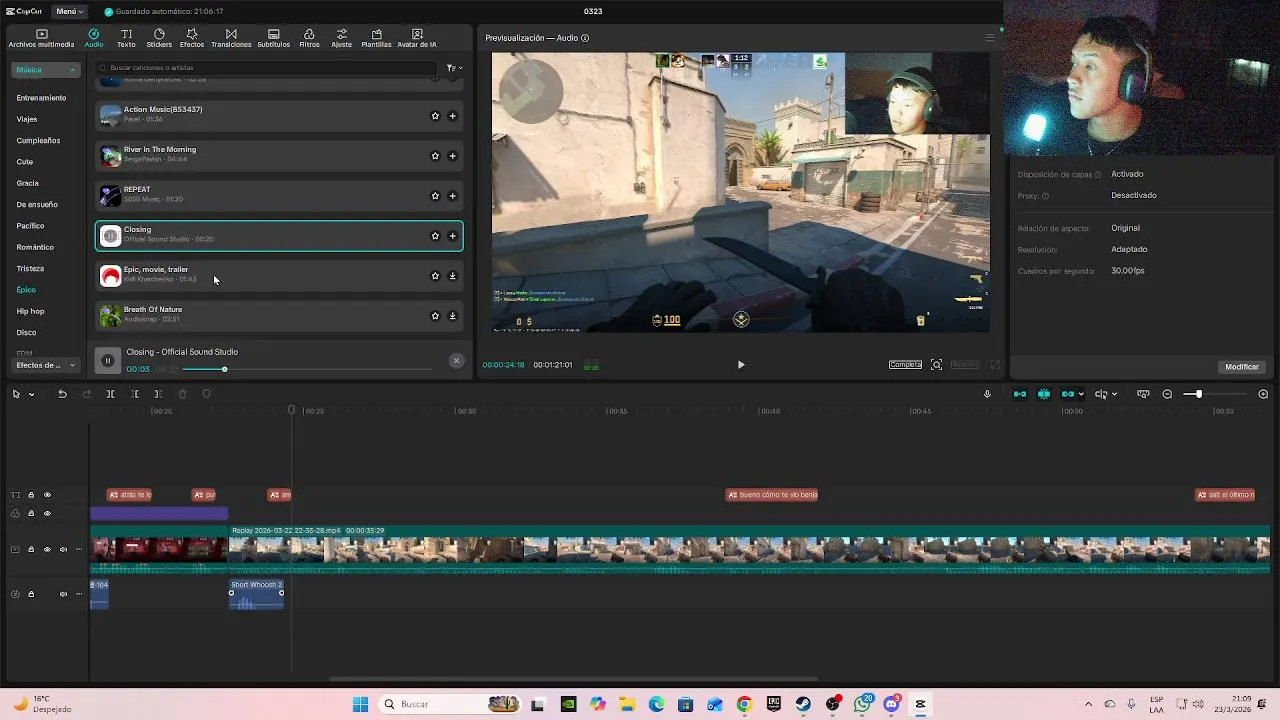This screenshot has height=720, width=1280.
Task: Switch to the Transiciones tab
Action: point(231,38)
